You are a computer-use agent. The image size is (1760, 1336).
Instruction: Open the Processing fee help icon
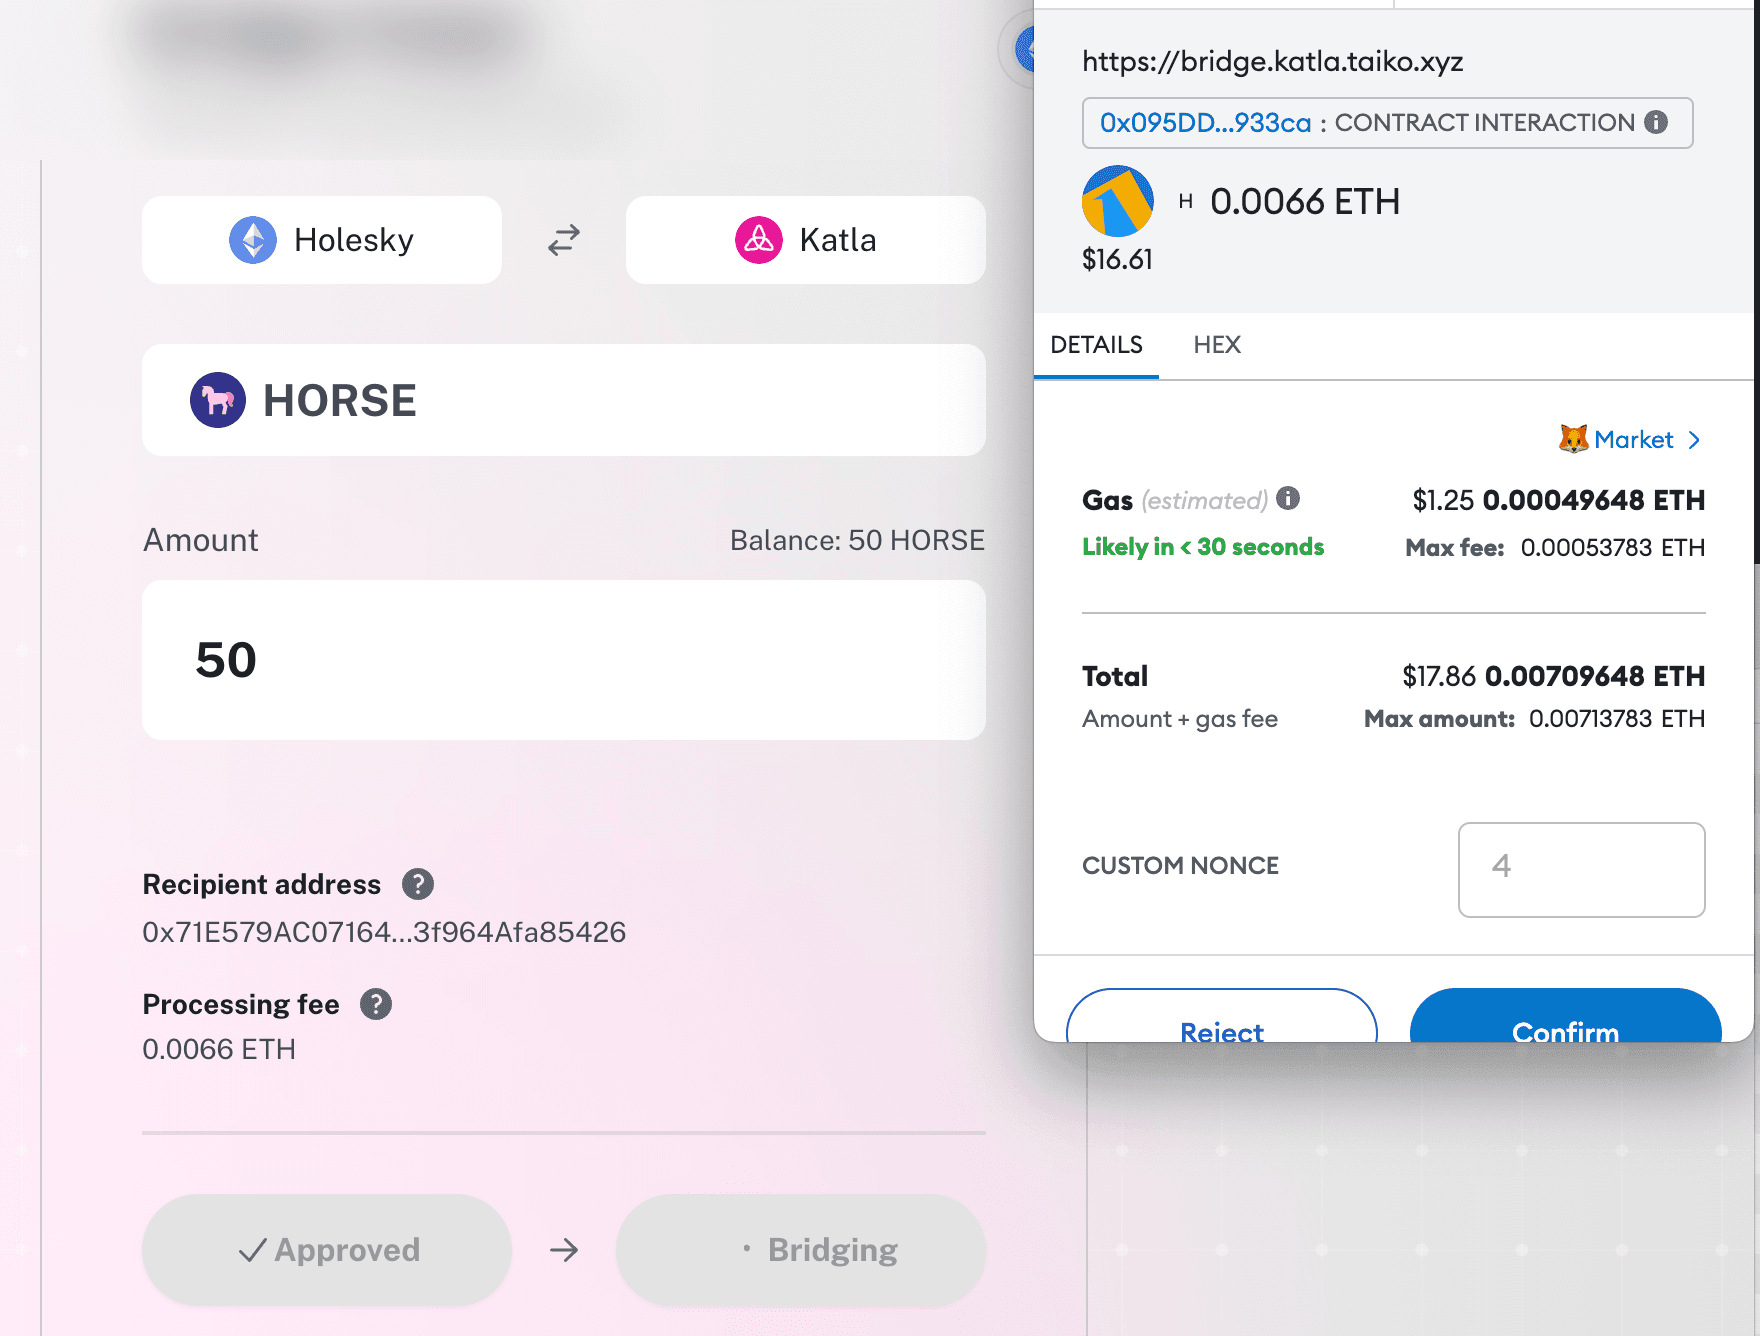376,1004
